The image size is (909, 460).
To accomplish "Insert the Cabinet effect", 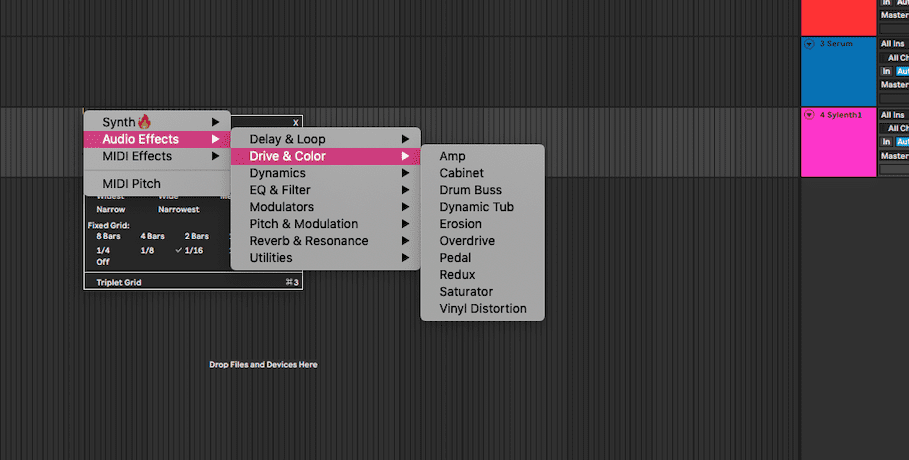I will coord(482,173).
